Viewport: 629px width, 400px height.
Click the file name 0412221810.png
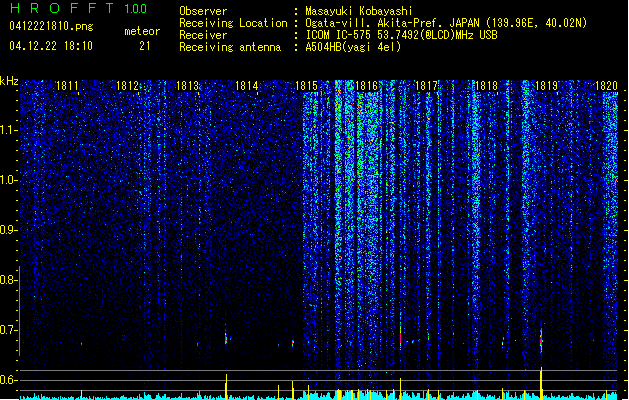[51, 26]
